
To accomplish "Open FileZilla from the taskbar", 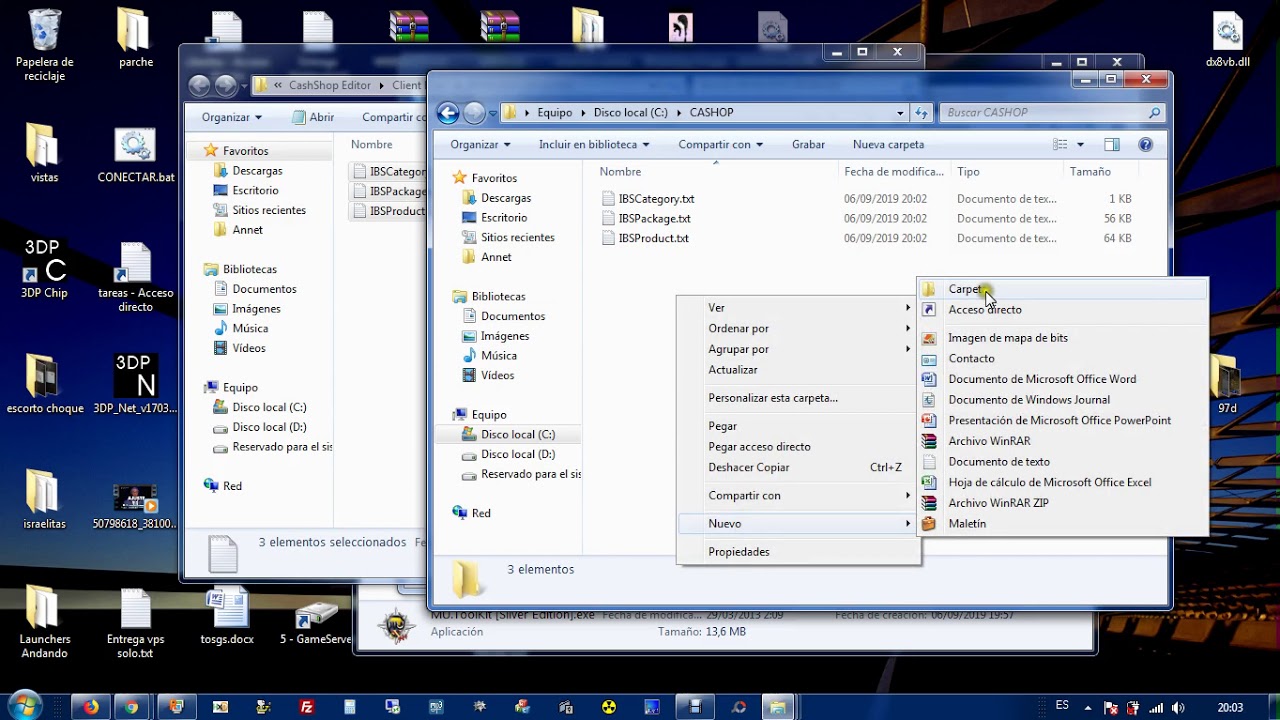I will click(307, 707).
